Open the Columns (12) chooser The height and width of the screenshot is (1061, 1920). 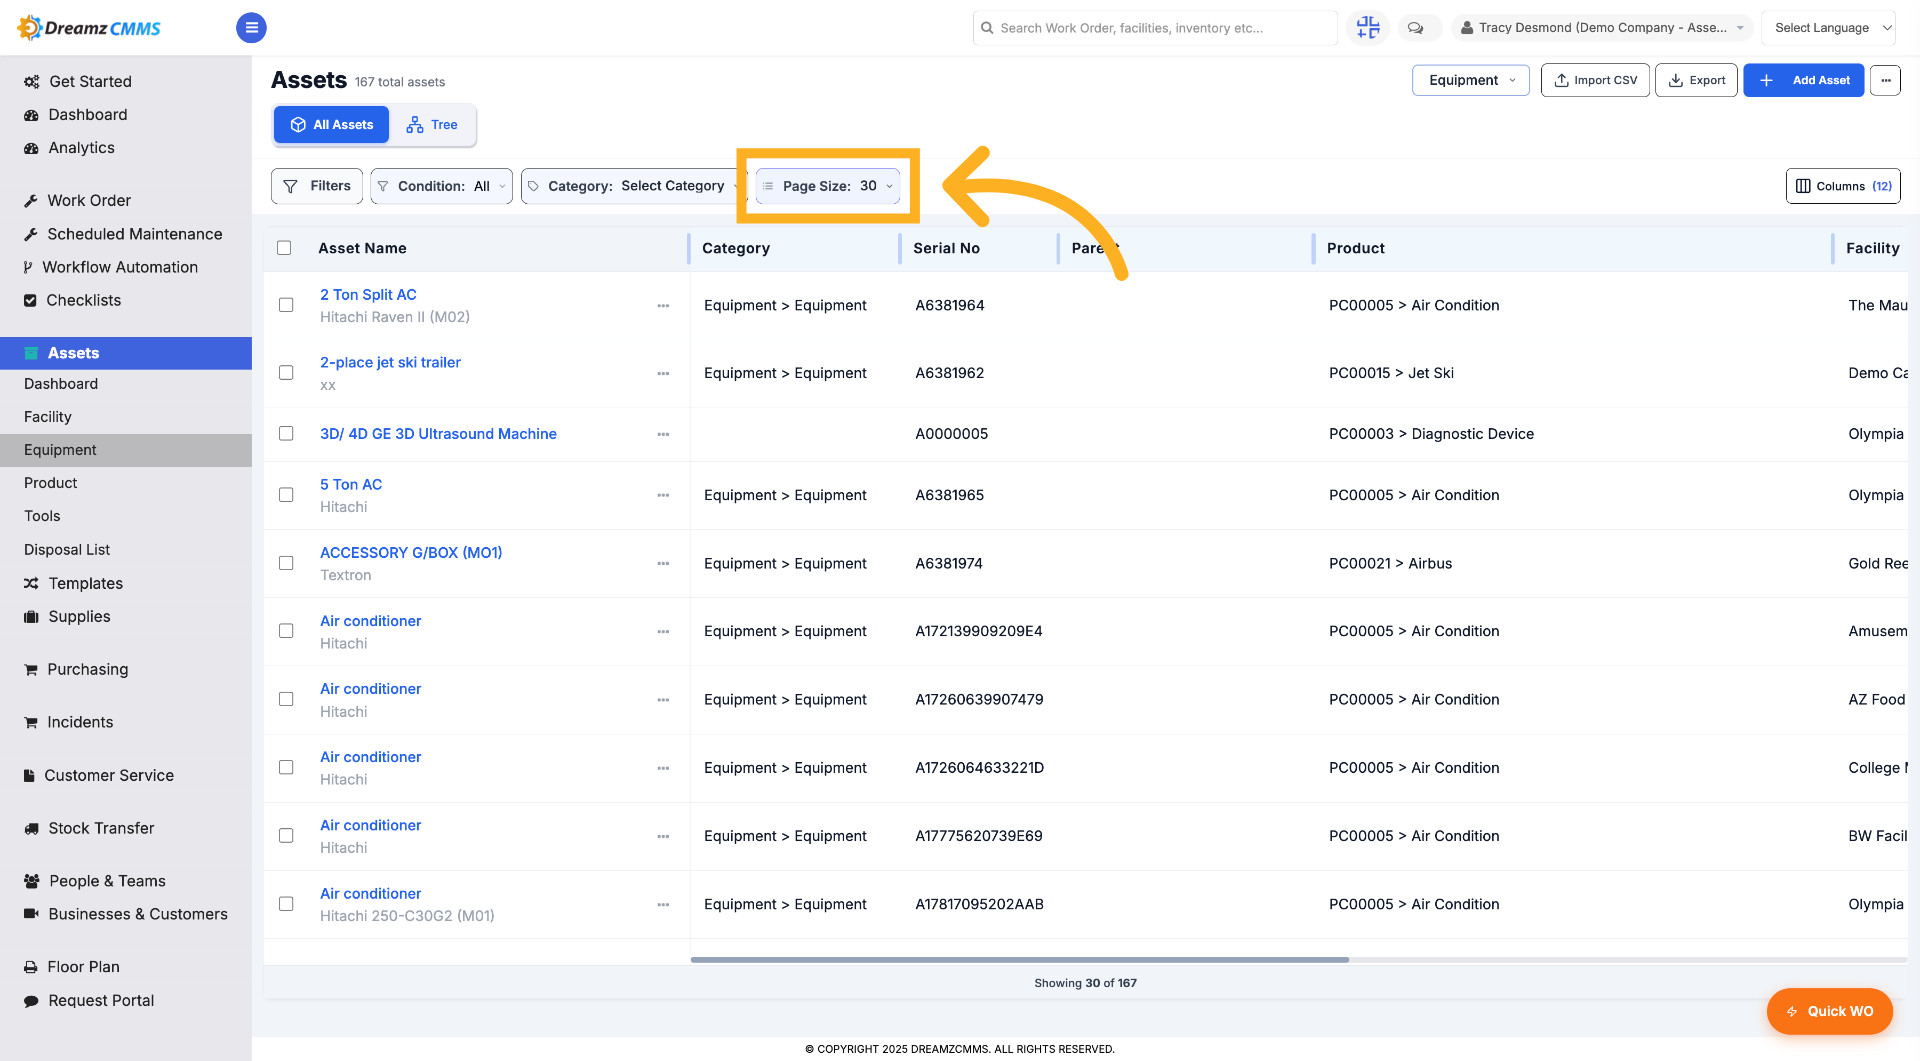(x=1843, y=186)
